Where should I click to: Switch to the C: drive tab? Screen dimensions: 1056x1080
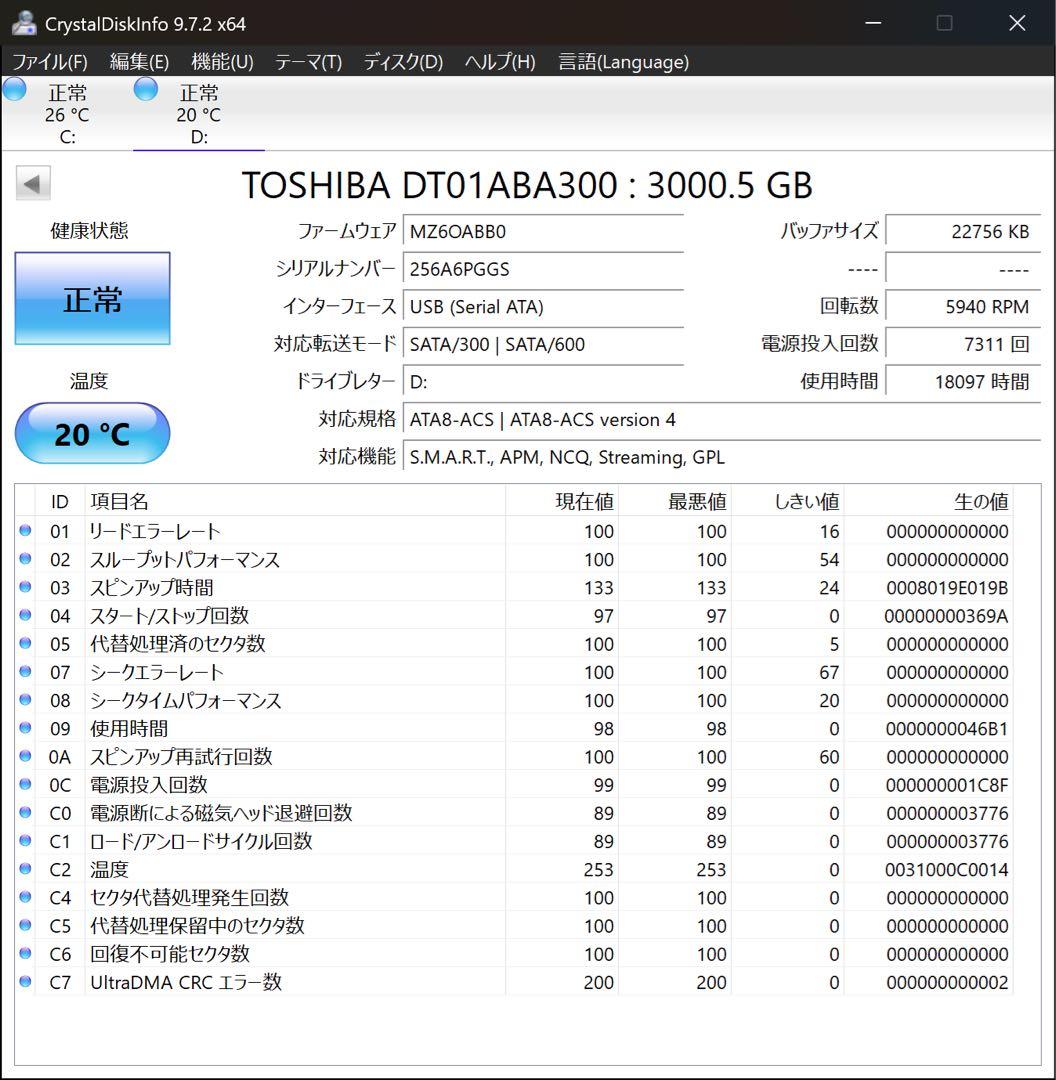(67, 114)
